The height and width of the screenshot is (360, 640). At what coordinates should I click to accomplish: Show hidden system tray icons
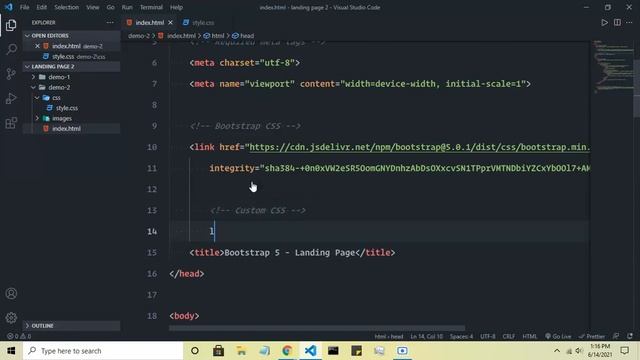coord(556,351)
